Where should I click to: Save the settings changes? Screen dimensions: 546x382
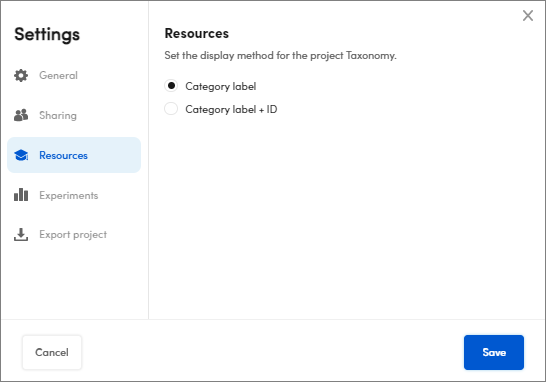point(494,352)
